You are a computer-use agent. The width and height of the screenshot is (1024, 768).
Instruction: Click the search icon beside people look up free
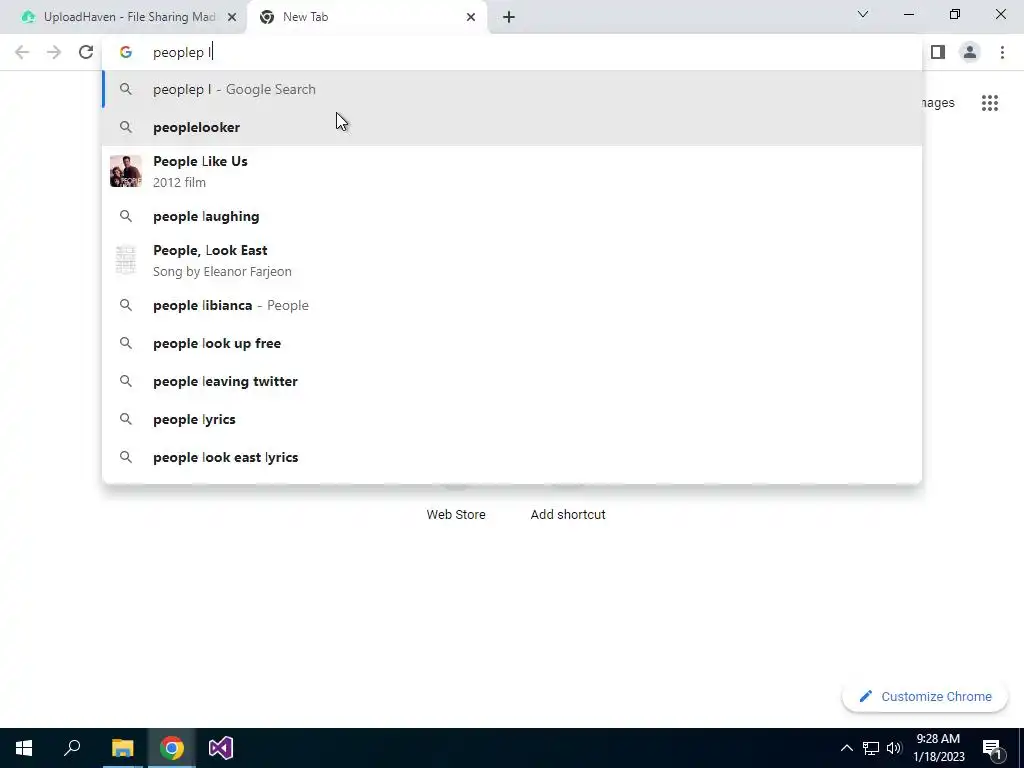125,344
